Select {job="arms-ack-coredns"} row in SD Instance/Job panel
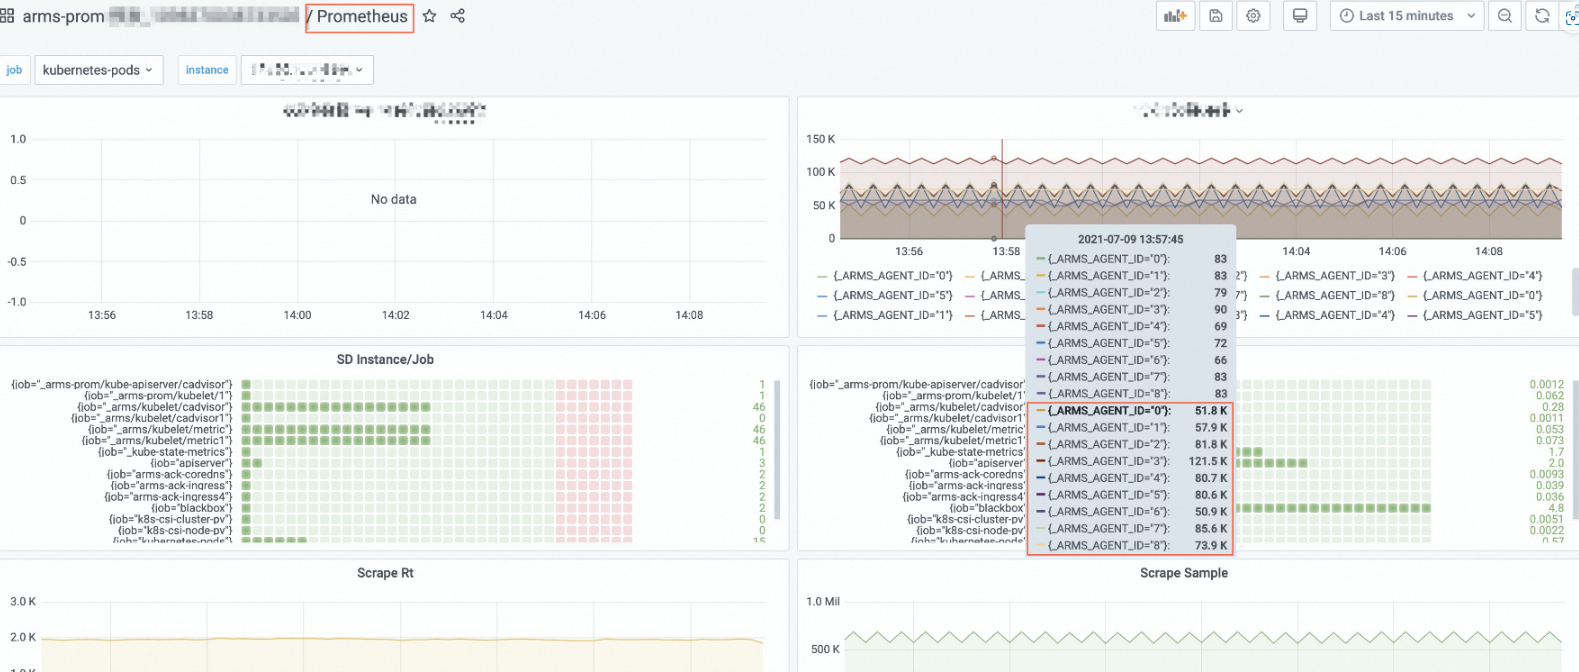Image resolution: width=1579 pixels, height=672 pixels. click(169, 475)
